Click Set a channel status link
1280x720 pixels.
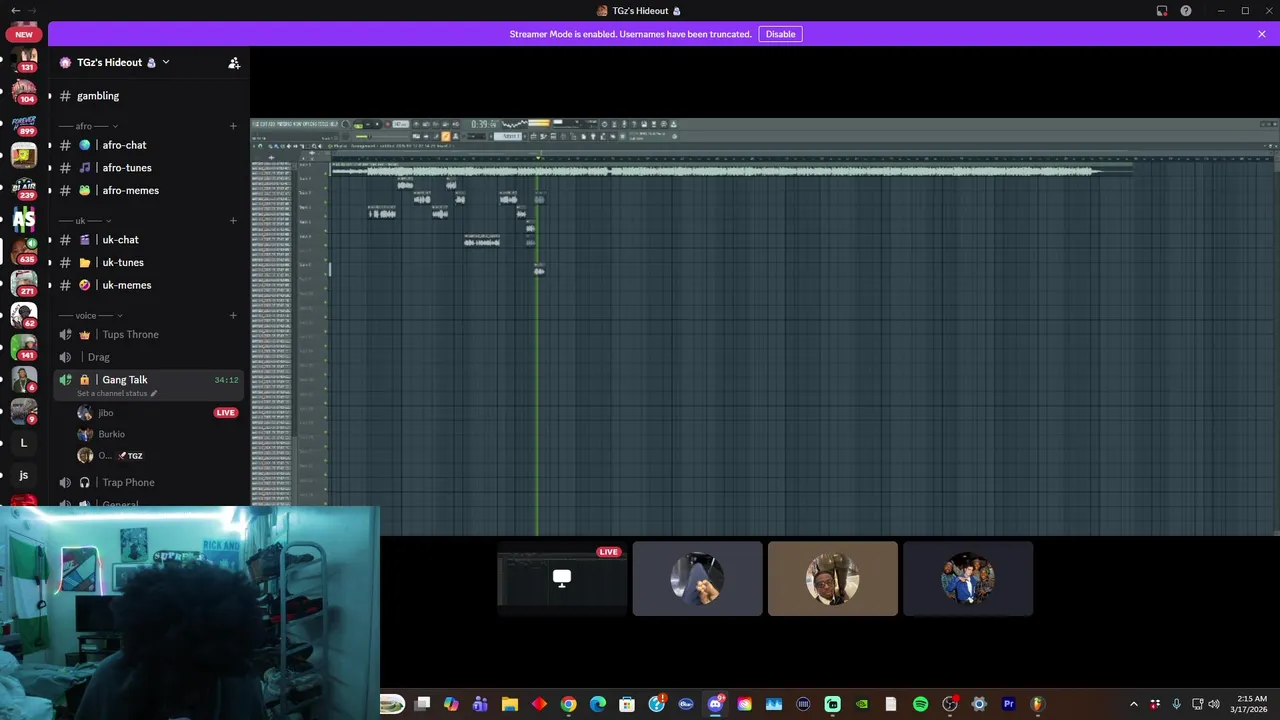[117, 394]
